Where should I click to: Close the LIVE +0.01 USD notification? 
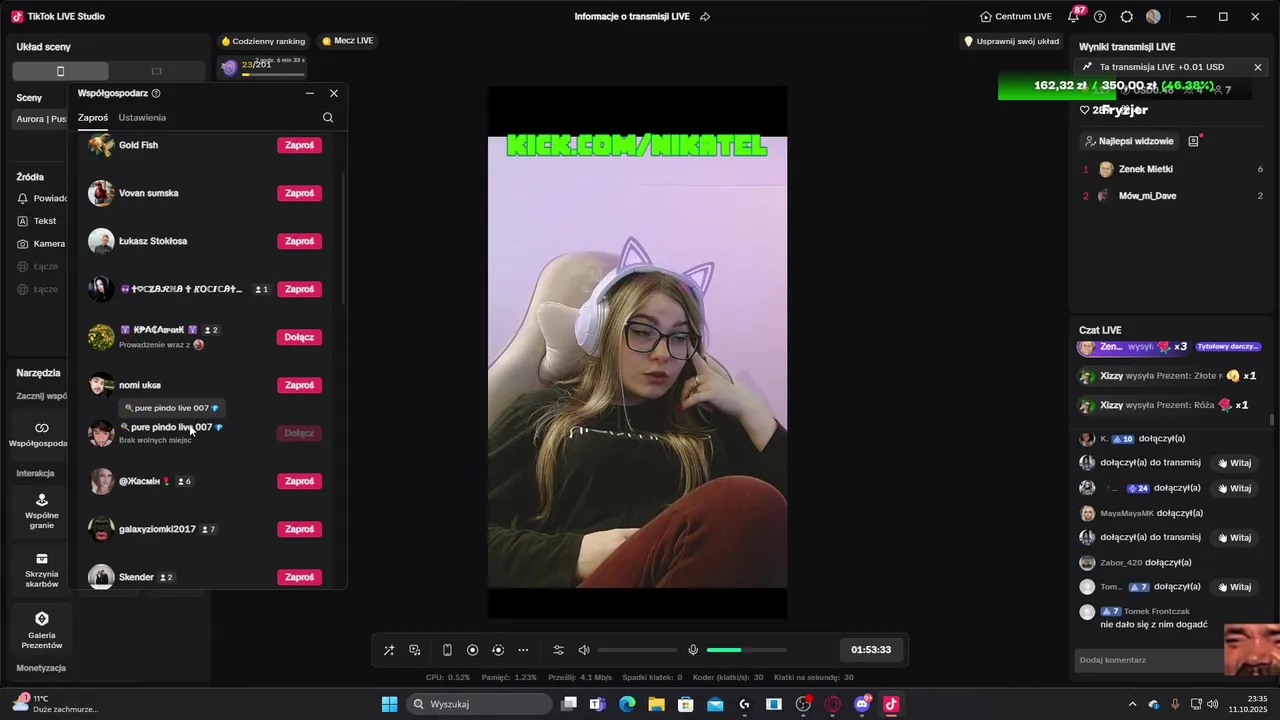point(1258,67)
